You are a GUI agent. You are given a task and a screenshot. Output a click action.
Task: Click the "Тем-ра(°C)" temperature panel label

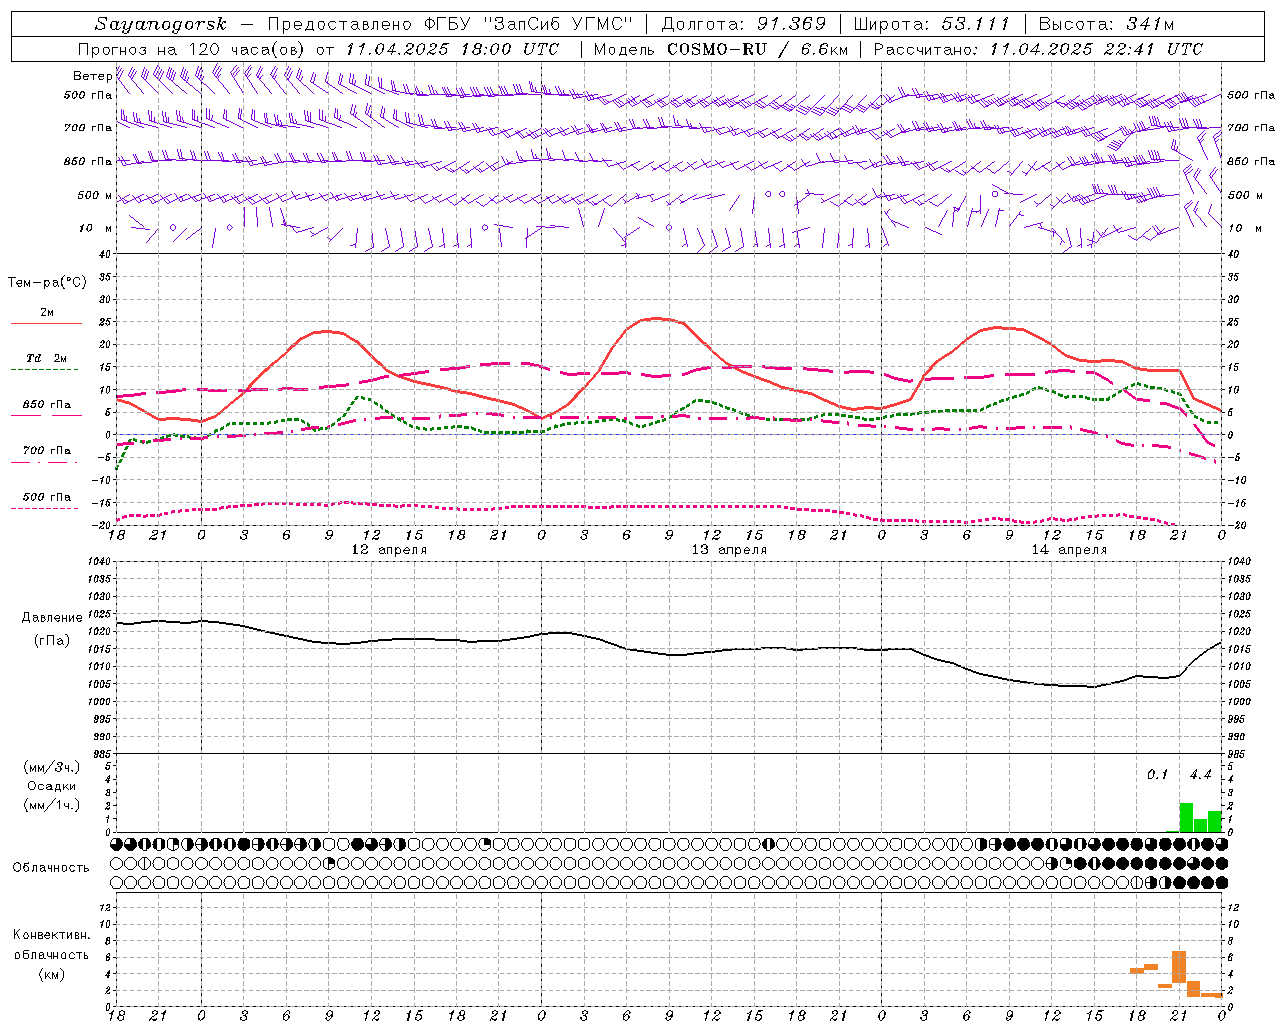[47, 283]
